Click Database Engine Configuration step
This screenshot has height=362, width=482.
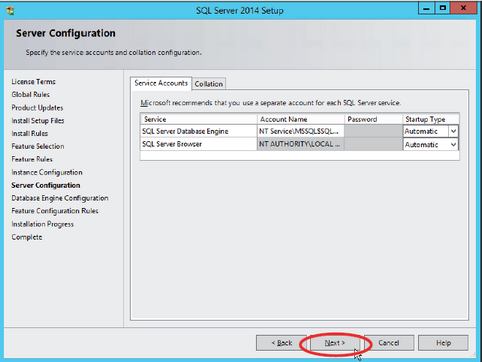pos(60,198)
